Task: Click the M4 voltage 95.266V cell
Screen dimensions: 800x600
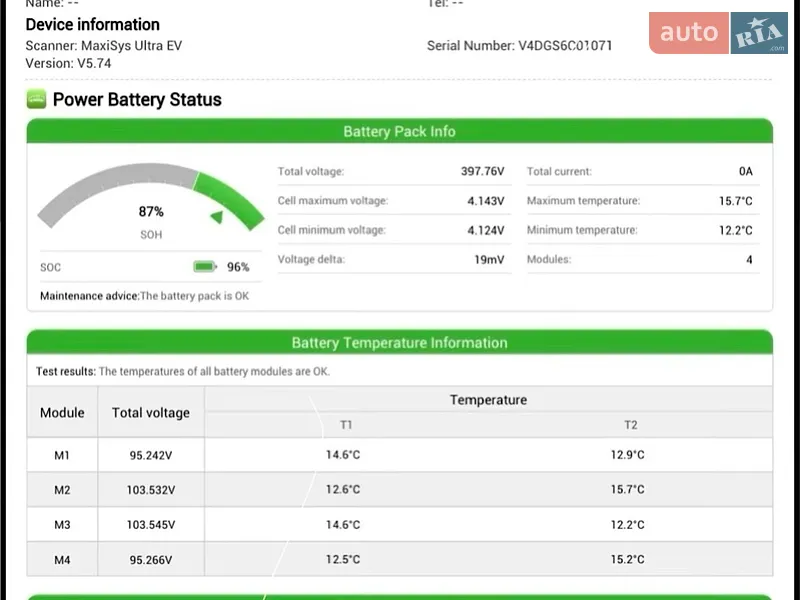Action: (151, 560)
